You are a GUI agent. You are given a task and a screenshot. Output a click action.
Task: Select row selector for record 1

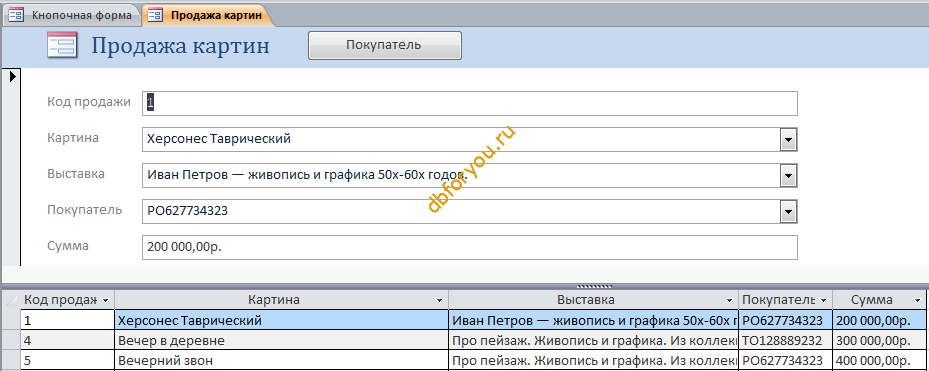tap(11, 320)
